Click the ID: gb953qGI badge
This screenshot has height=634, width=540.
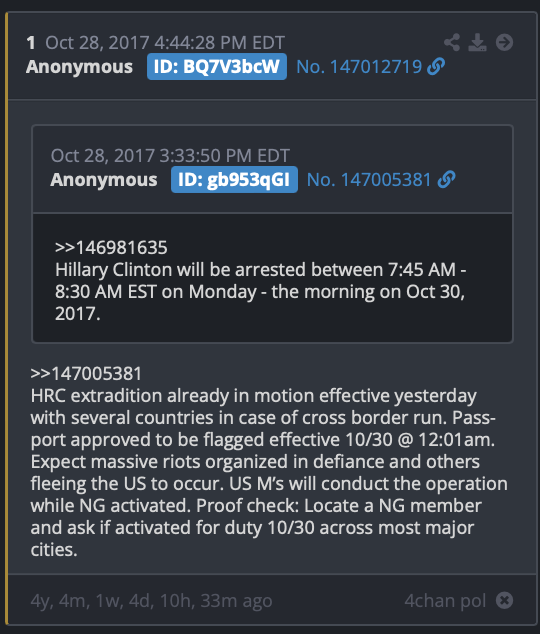click(234, 180)
